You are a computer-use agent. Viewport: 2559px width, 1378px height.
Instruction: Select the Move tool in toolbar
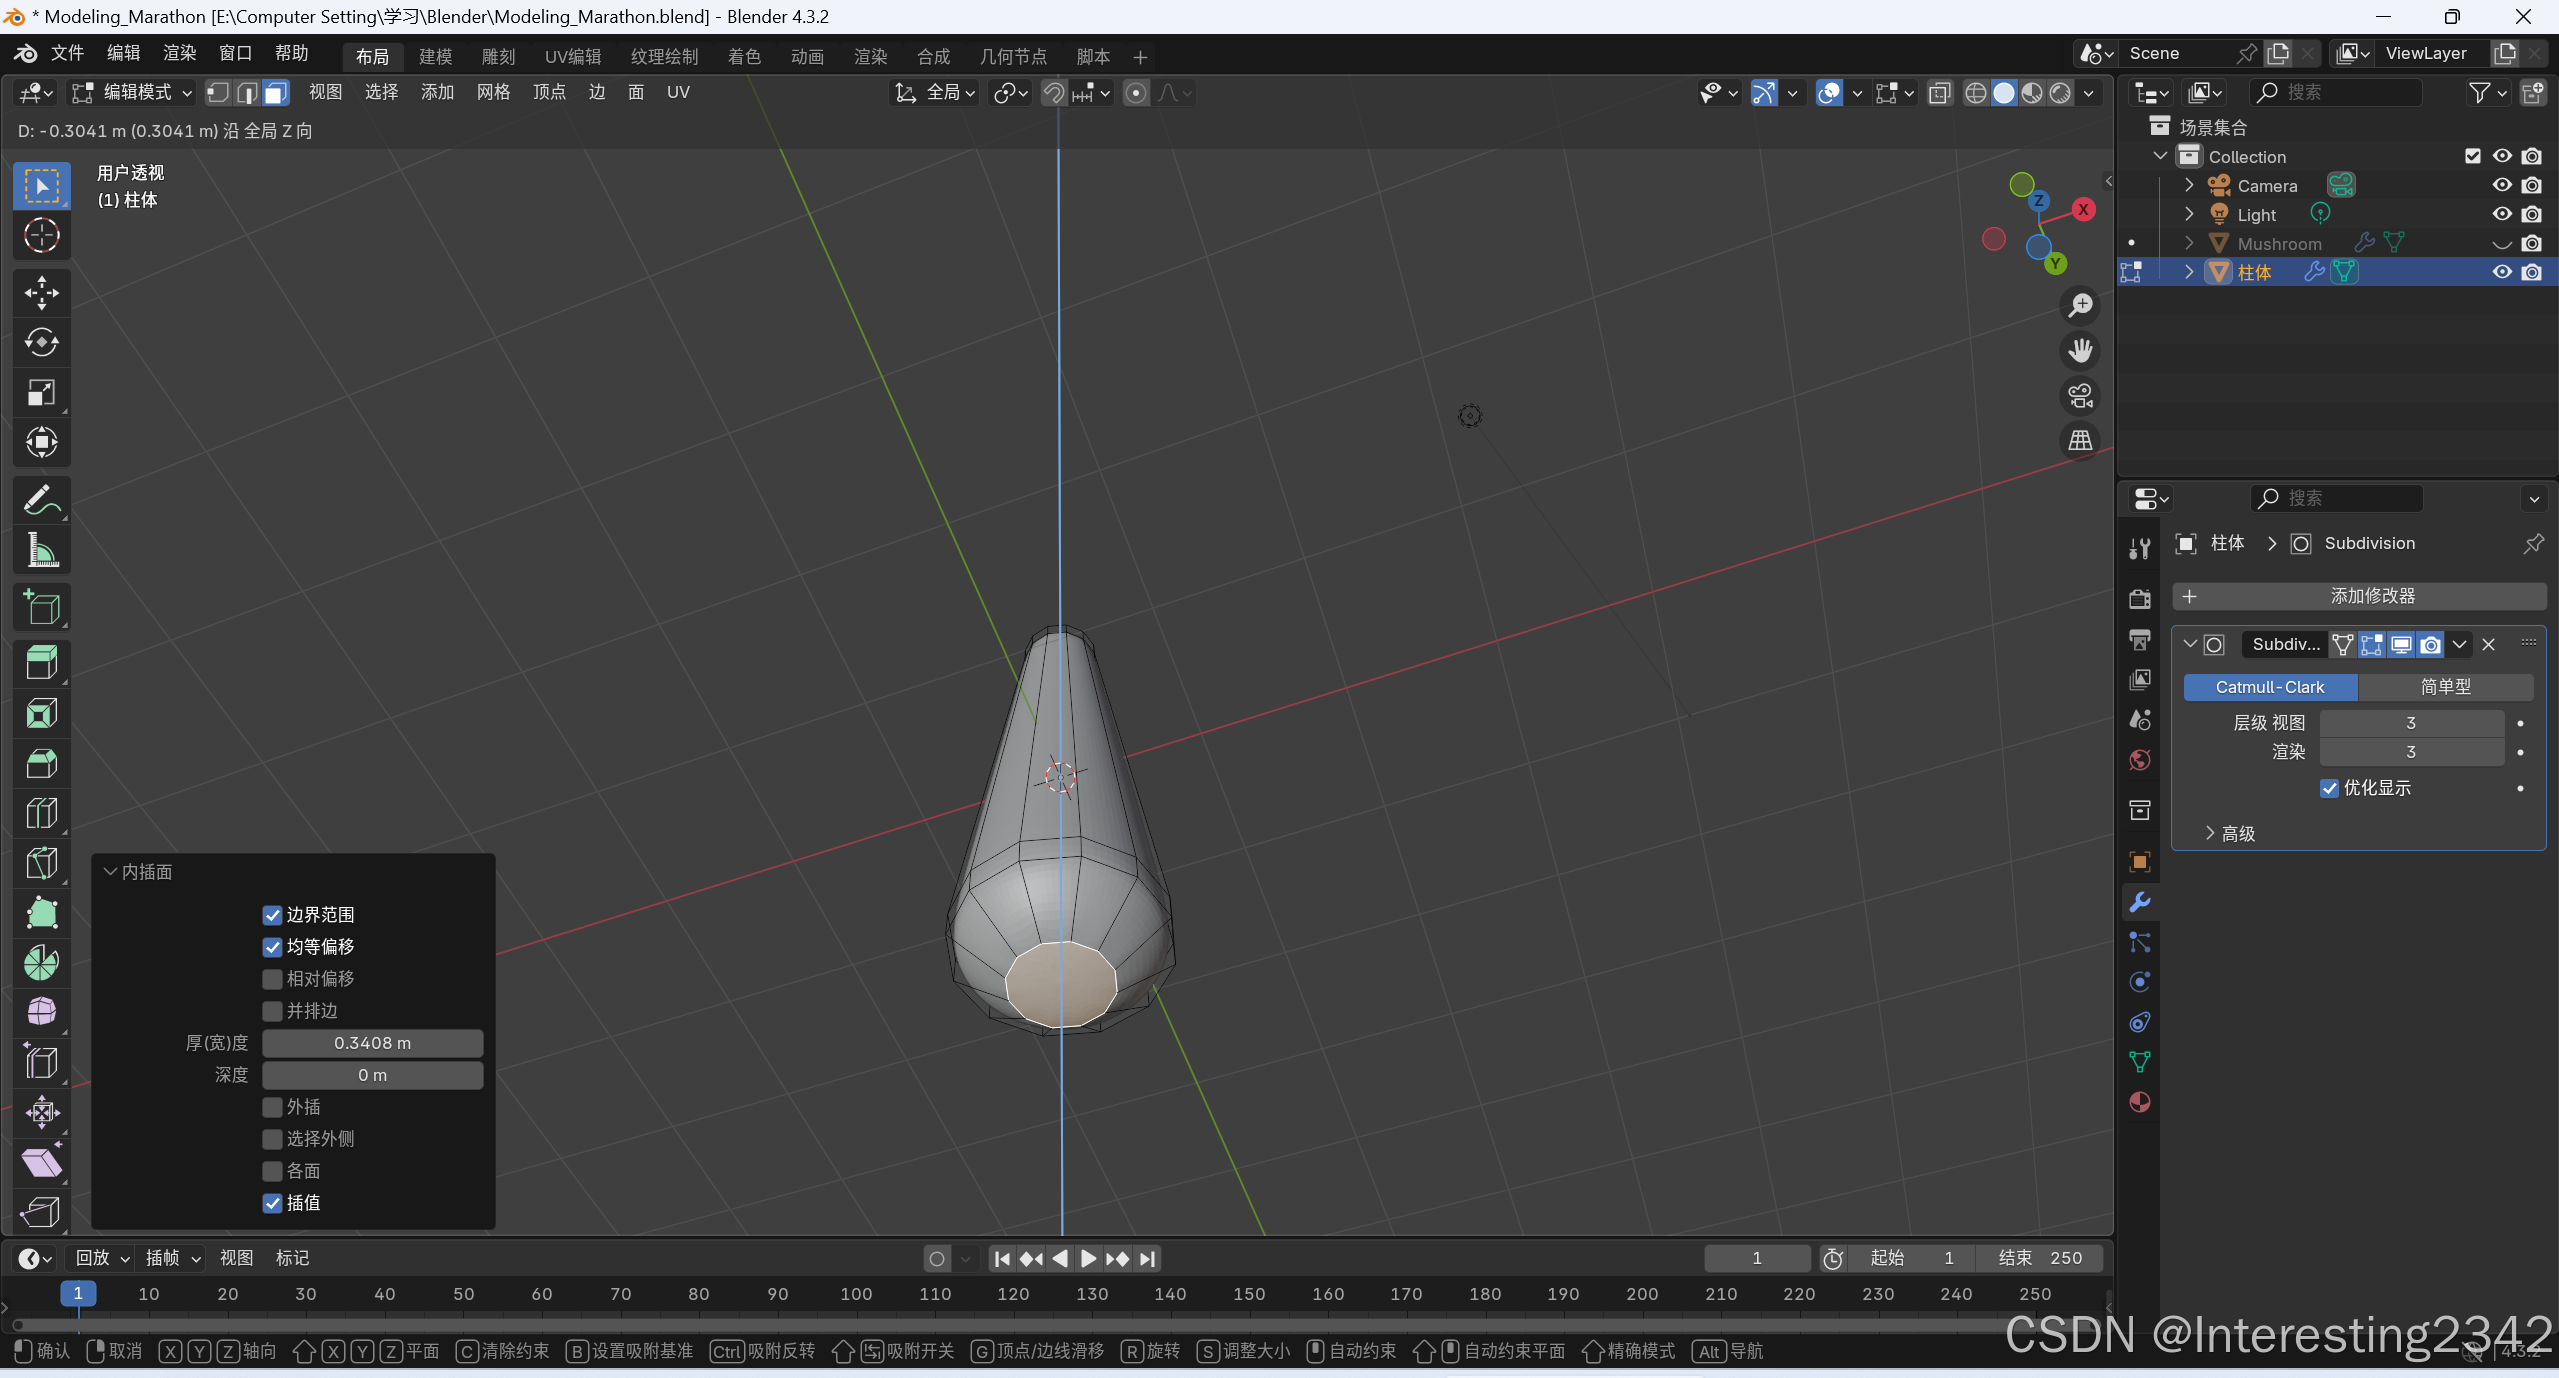pos(41,293)
